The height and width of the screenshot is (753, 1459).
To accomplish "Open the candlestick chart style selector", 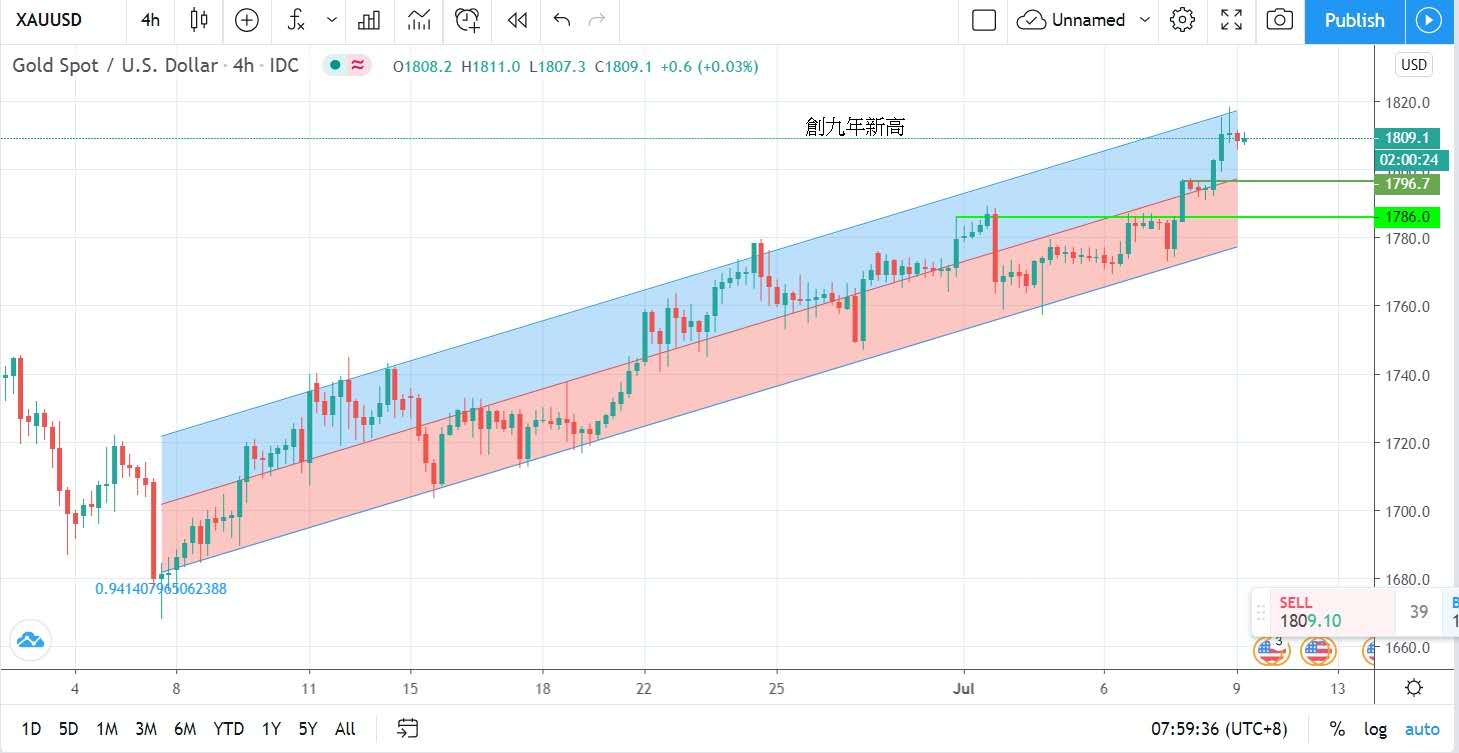I will [x=198, y=20].
